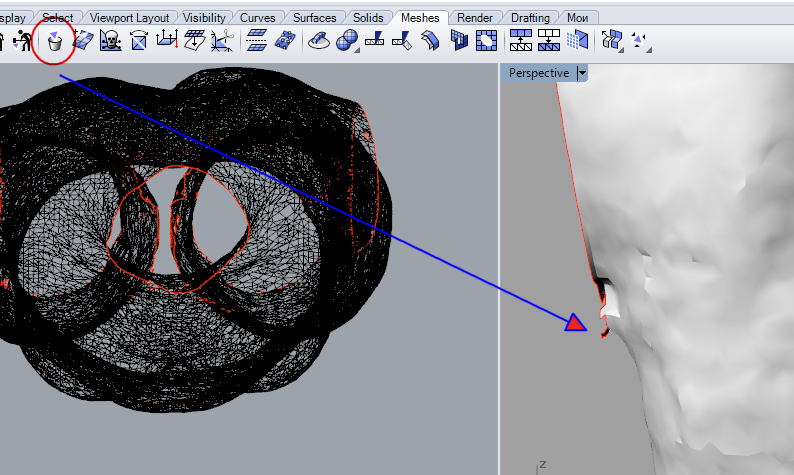Image resolution: width=794 pixels, height=475 pixels.
Task: Open the Curves tab
Action: tap(257, 18)
